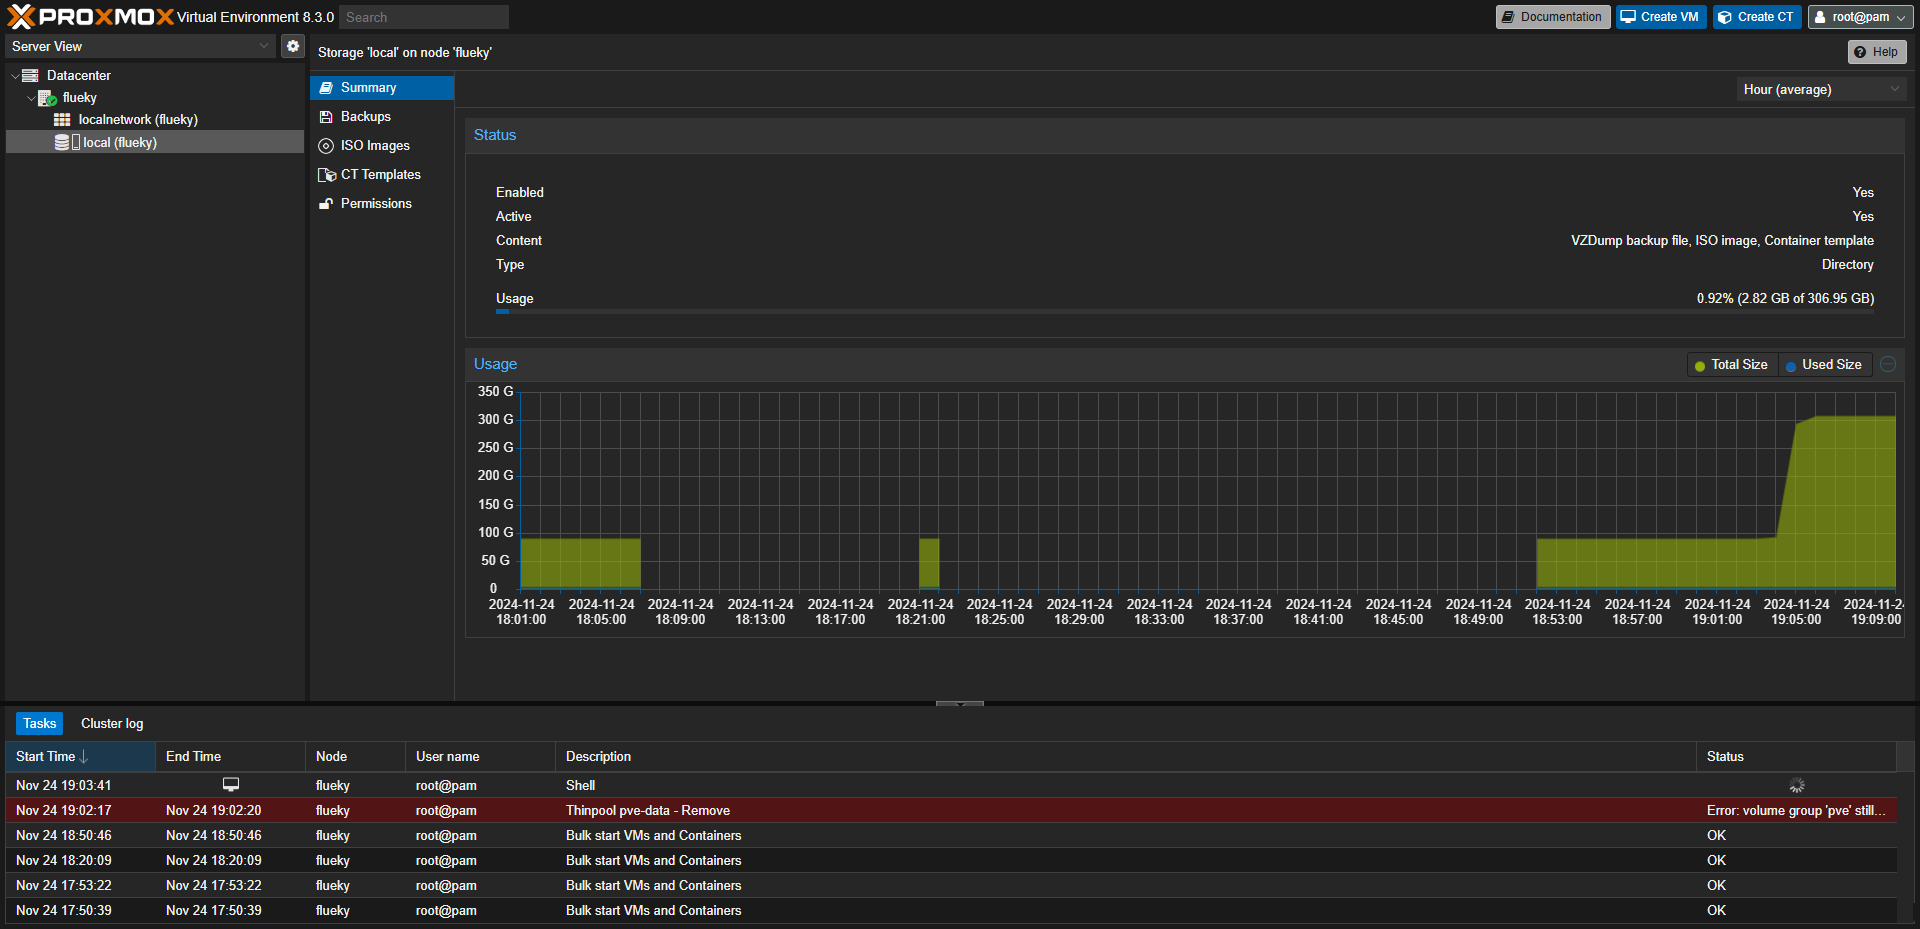Click the Create VM button
1920x929 pixels.
(1660, 17)
